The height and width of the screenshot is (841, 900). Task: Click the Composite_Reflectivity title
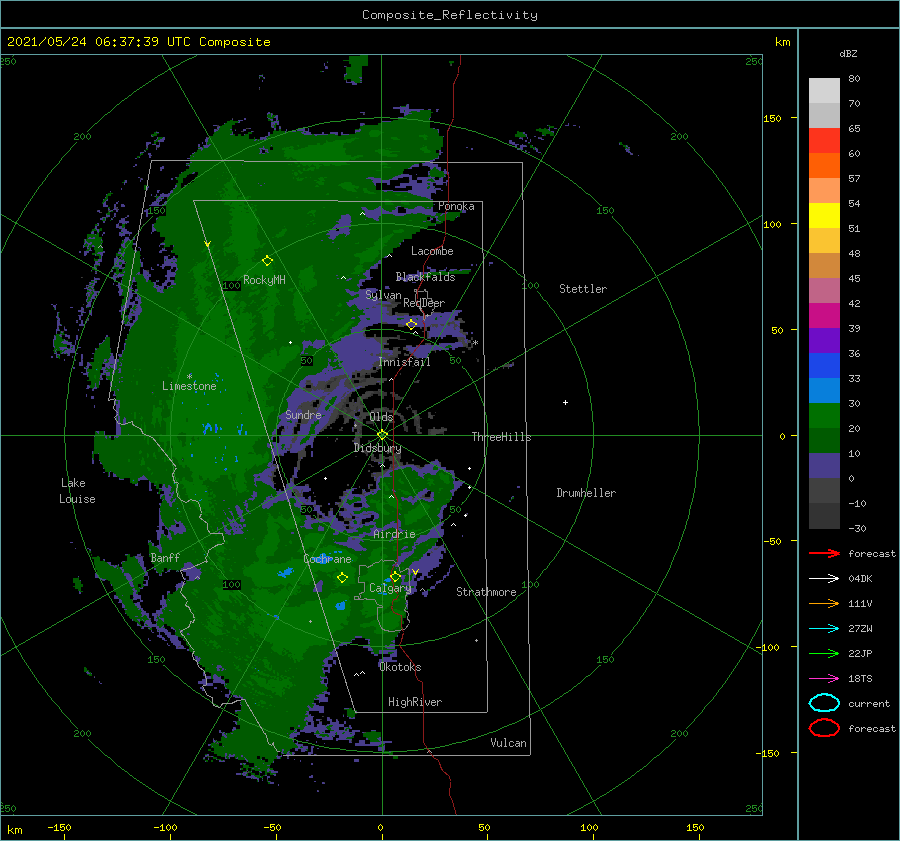coord(449,15)
